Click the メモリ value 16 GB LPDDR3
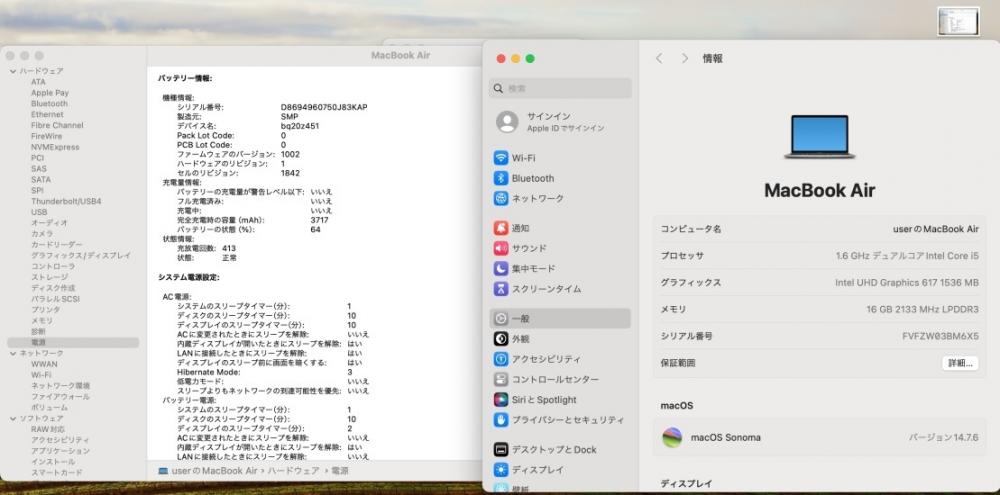Screen dimensions: 1000x495 [x=922, y=309]
